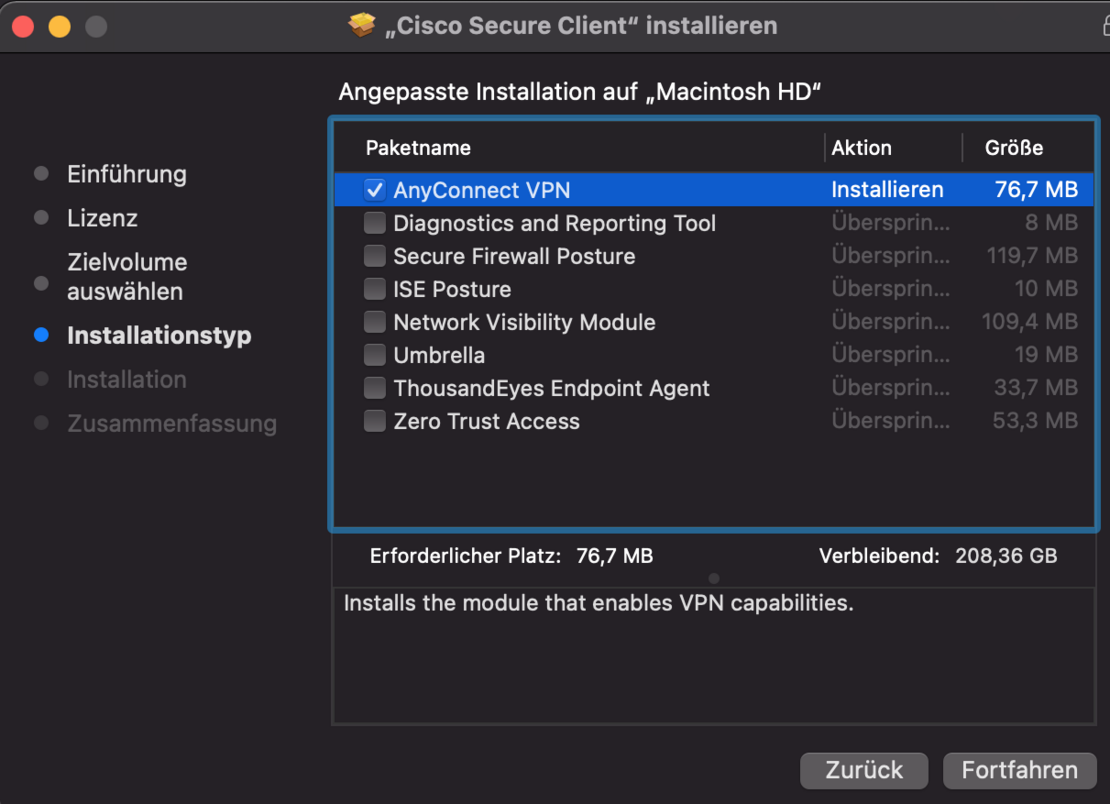Check the Secure Firewall Posture box
The image size is (1110, 804).
tap(375, 256)
